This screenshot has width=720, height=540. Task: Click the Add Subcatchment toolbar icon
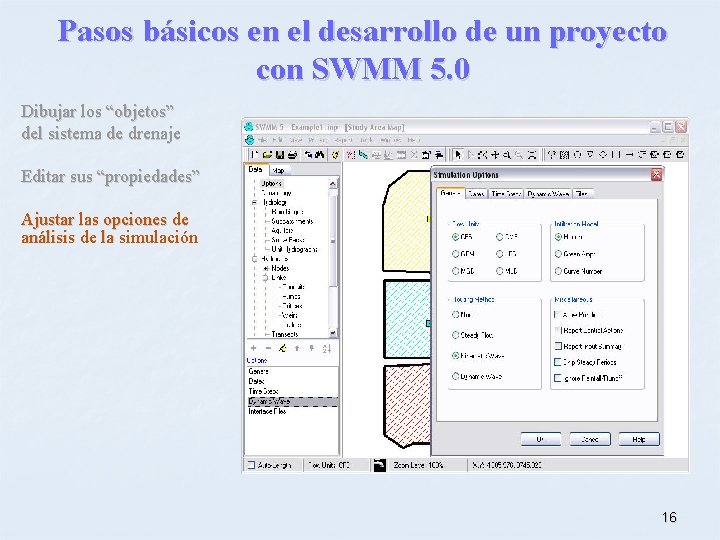tap(565, 155)
